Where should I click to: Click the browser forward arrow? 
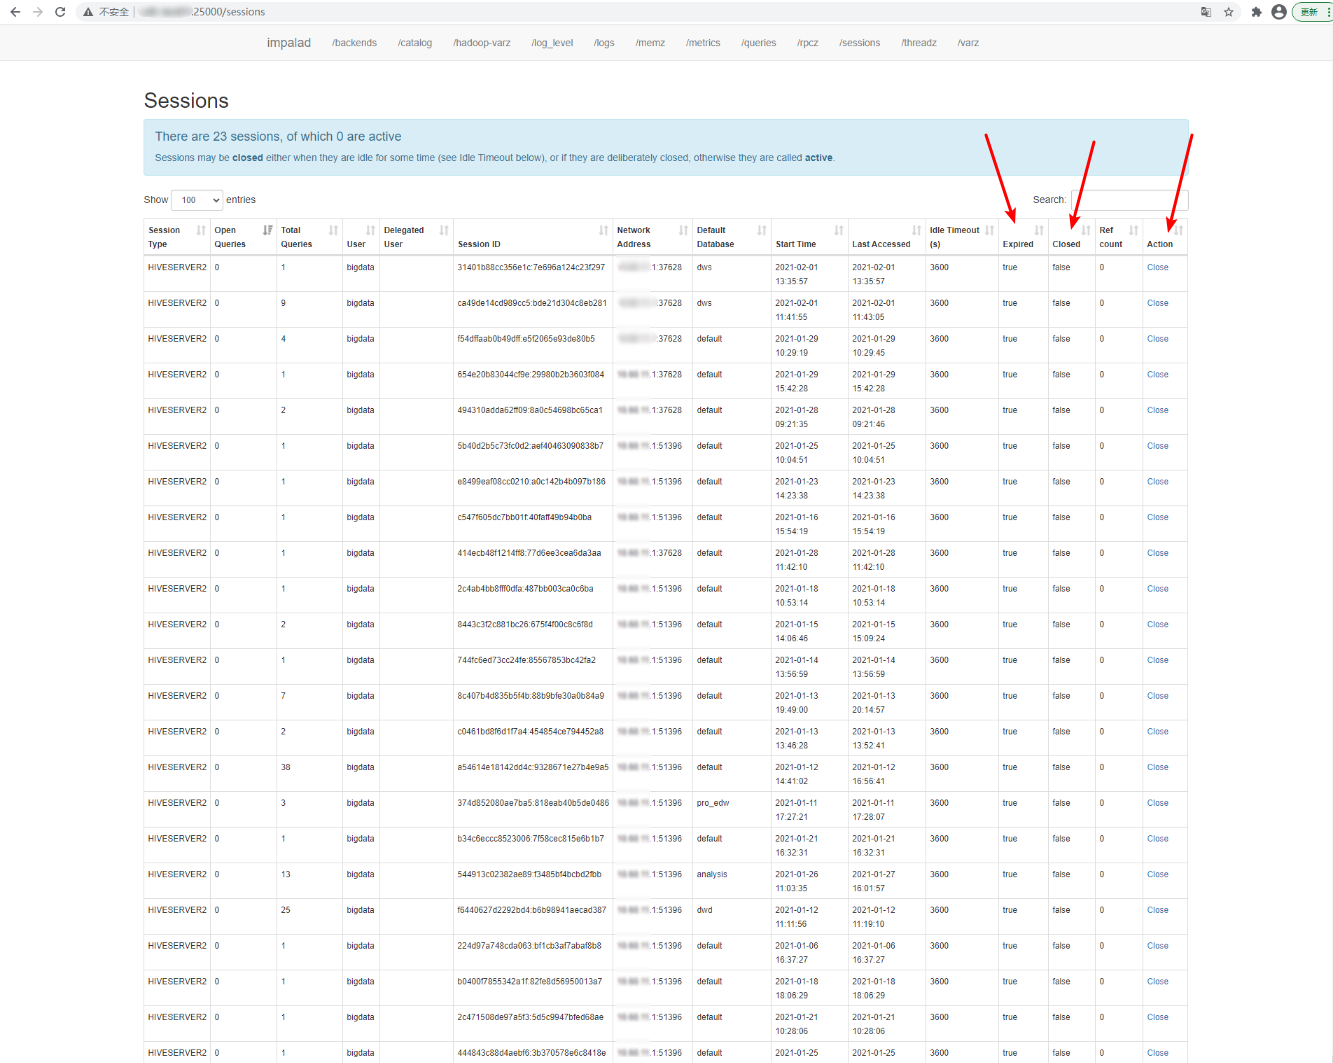pos(38,12)
